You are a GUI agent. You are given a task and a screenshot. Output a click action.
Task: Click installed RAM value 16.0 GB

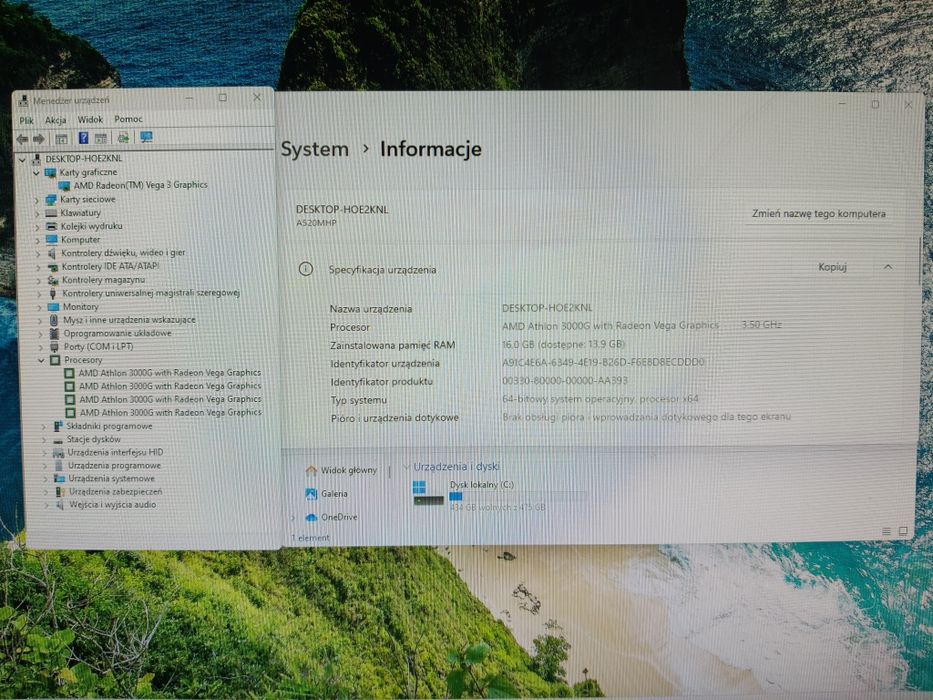[563, 344]
